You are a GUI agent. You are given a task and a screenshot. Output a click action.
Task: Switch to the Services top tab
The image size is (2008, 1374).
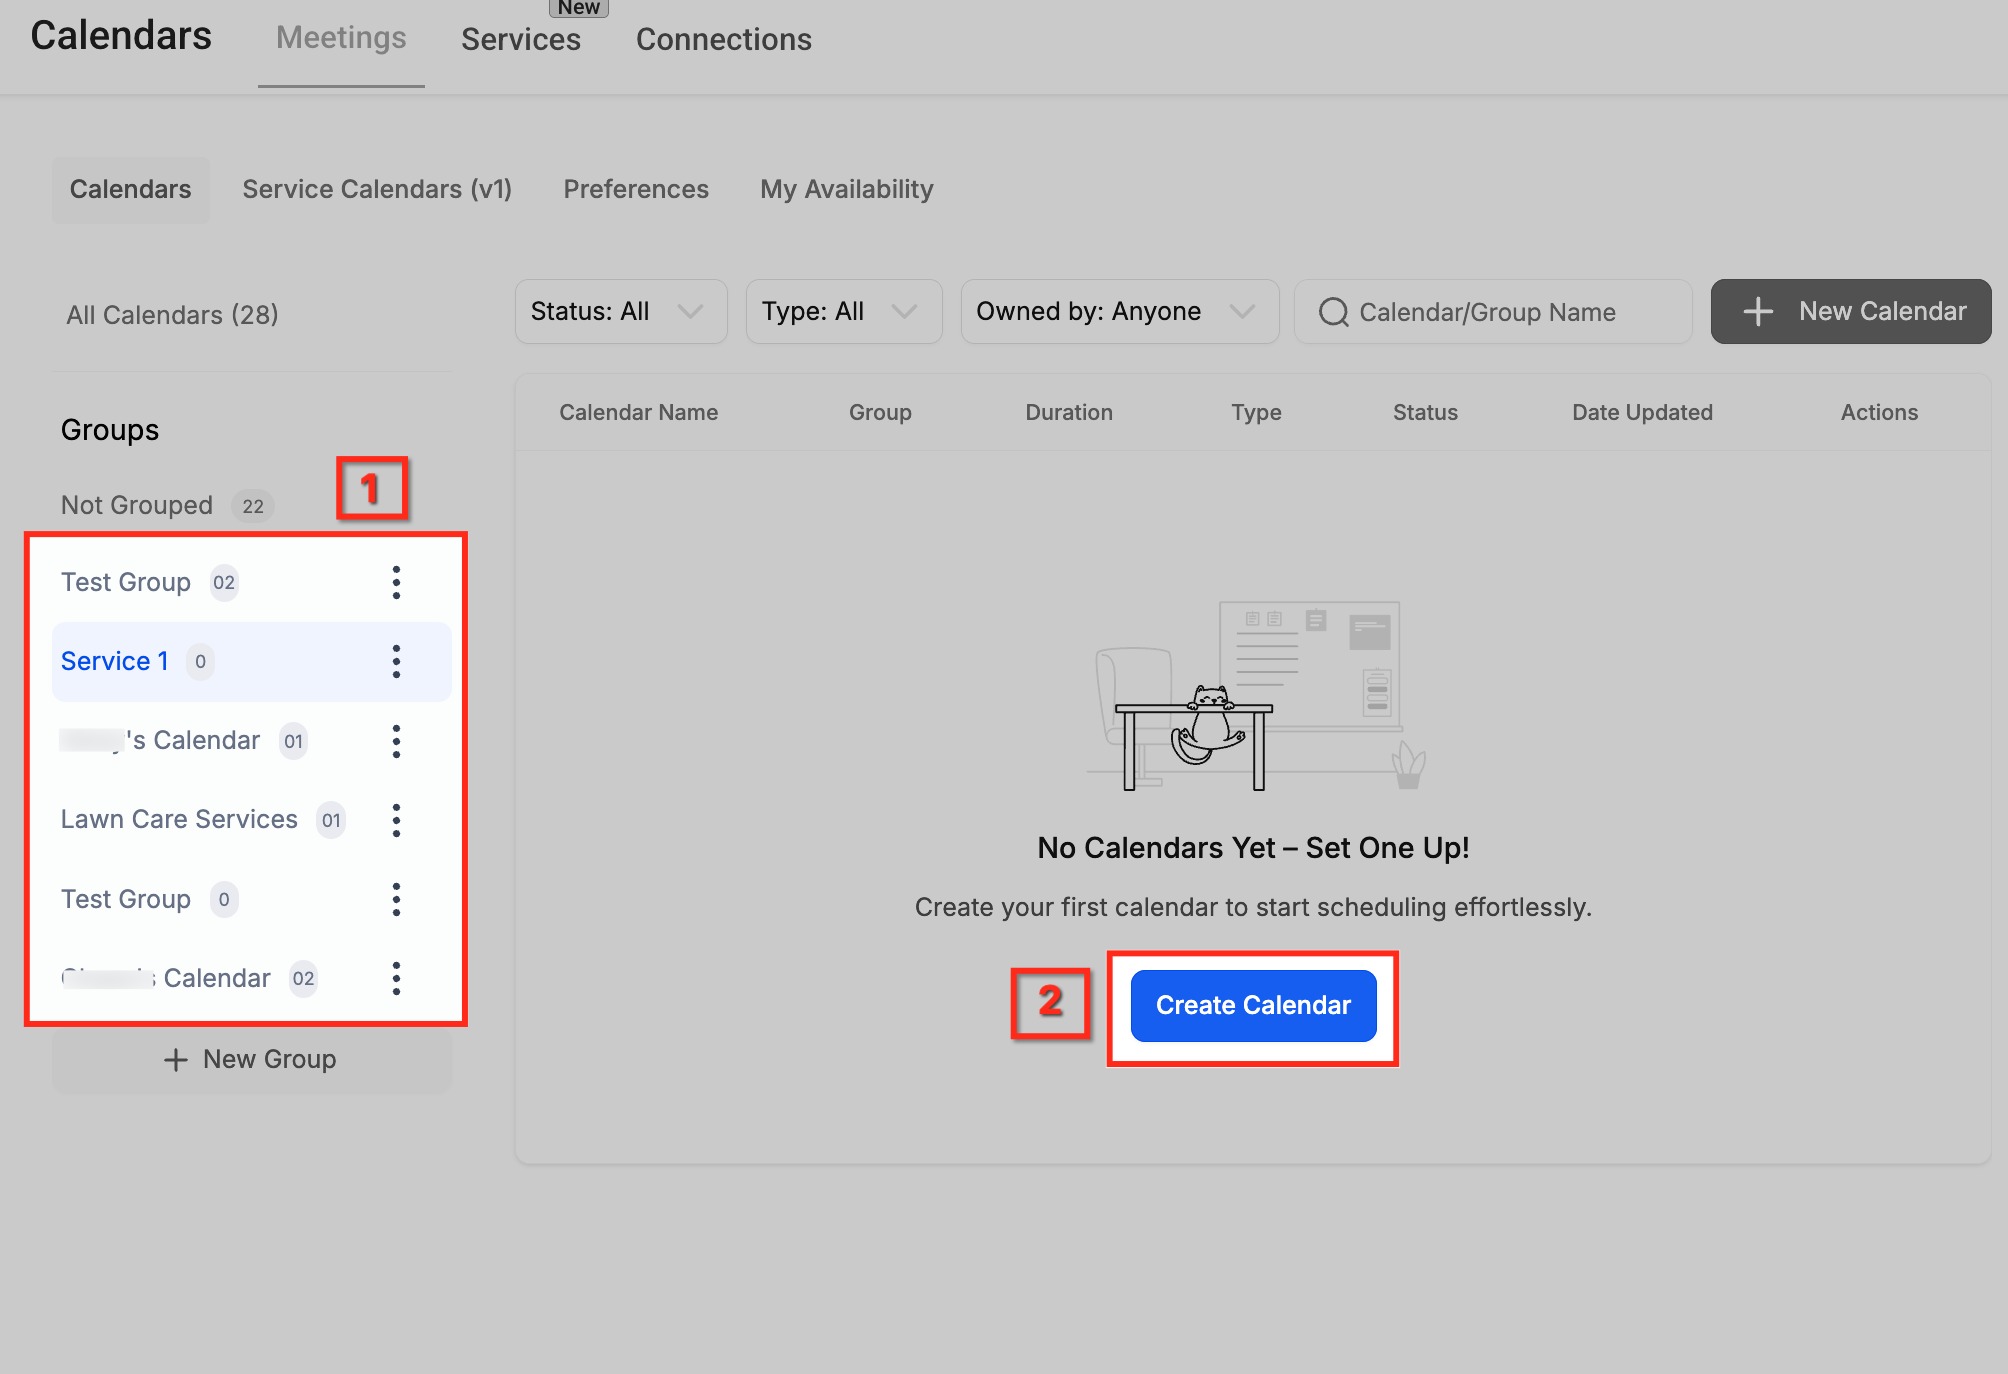[x=520, y=40]
